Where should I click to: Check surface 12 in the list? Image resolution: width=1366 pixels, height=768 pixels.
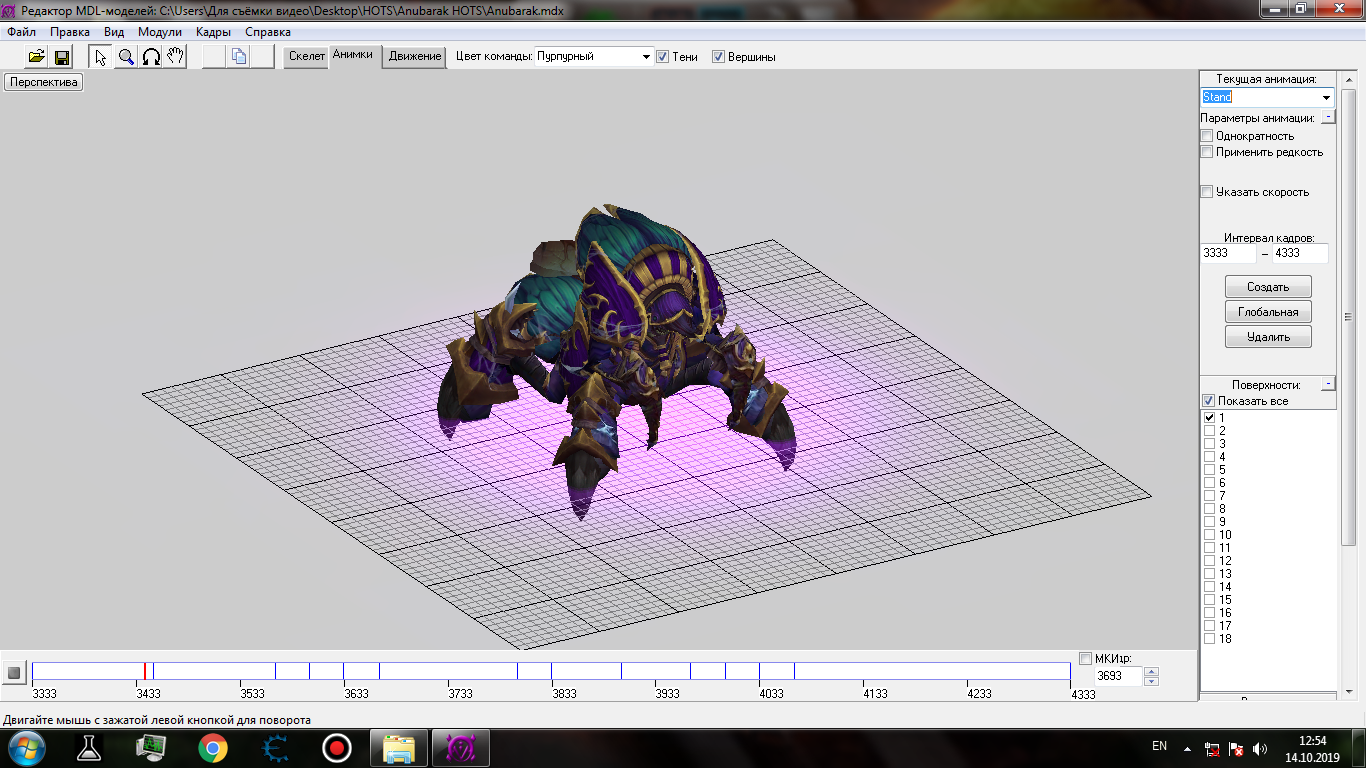1209,560
